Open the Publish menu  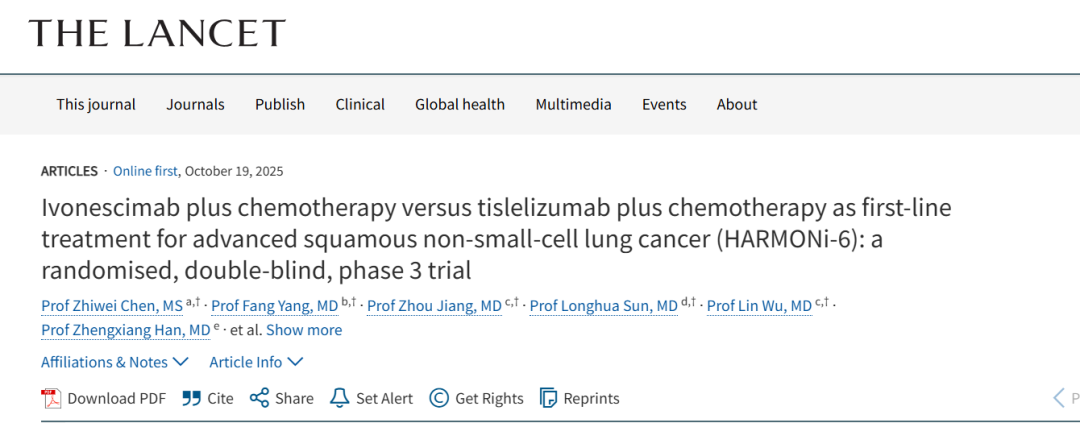tap(280, 104)
